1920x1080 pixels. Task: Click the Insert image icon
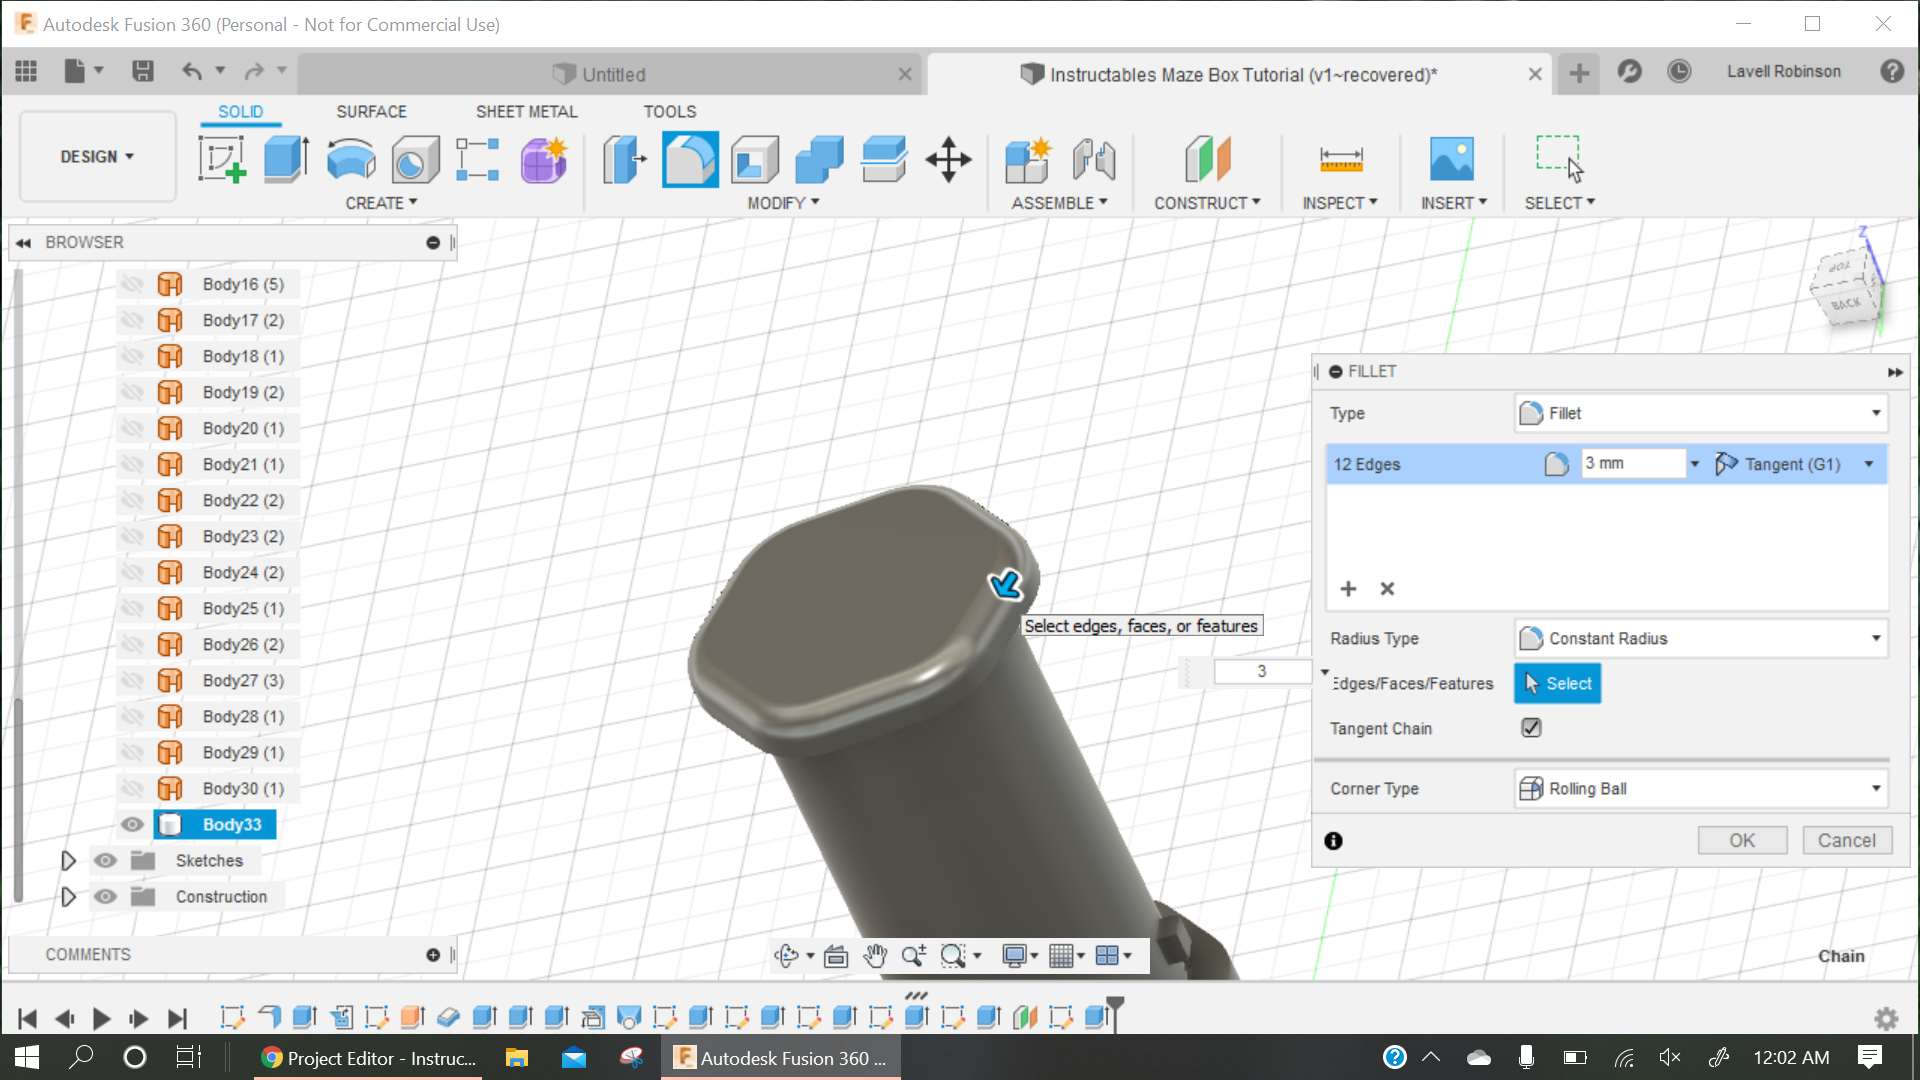[1452, 160]
